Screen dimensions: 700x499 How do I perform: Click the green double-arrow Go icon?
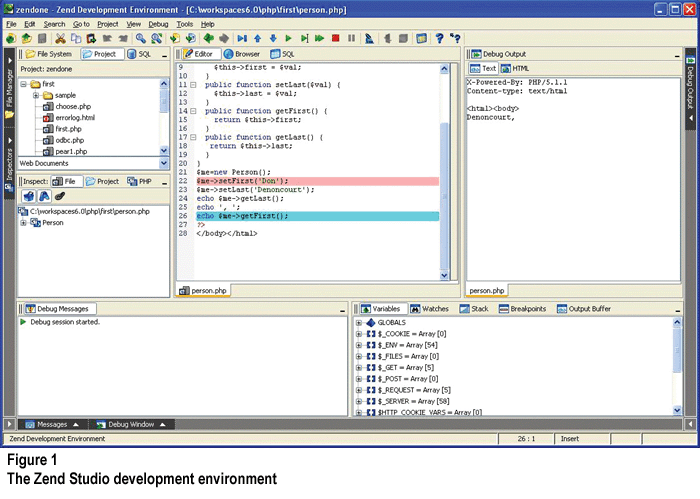[x=319, y=38]
